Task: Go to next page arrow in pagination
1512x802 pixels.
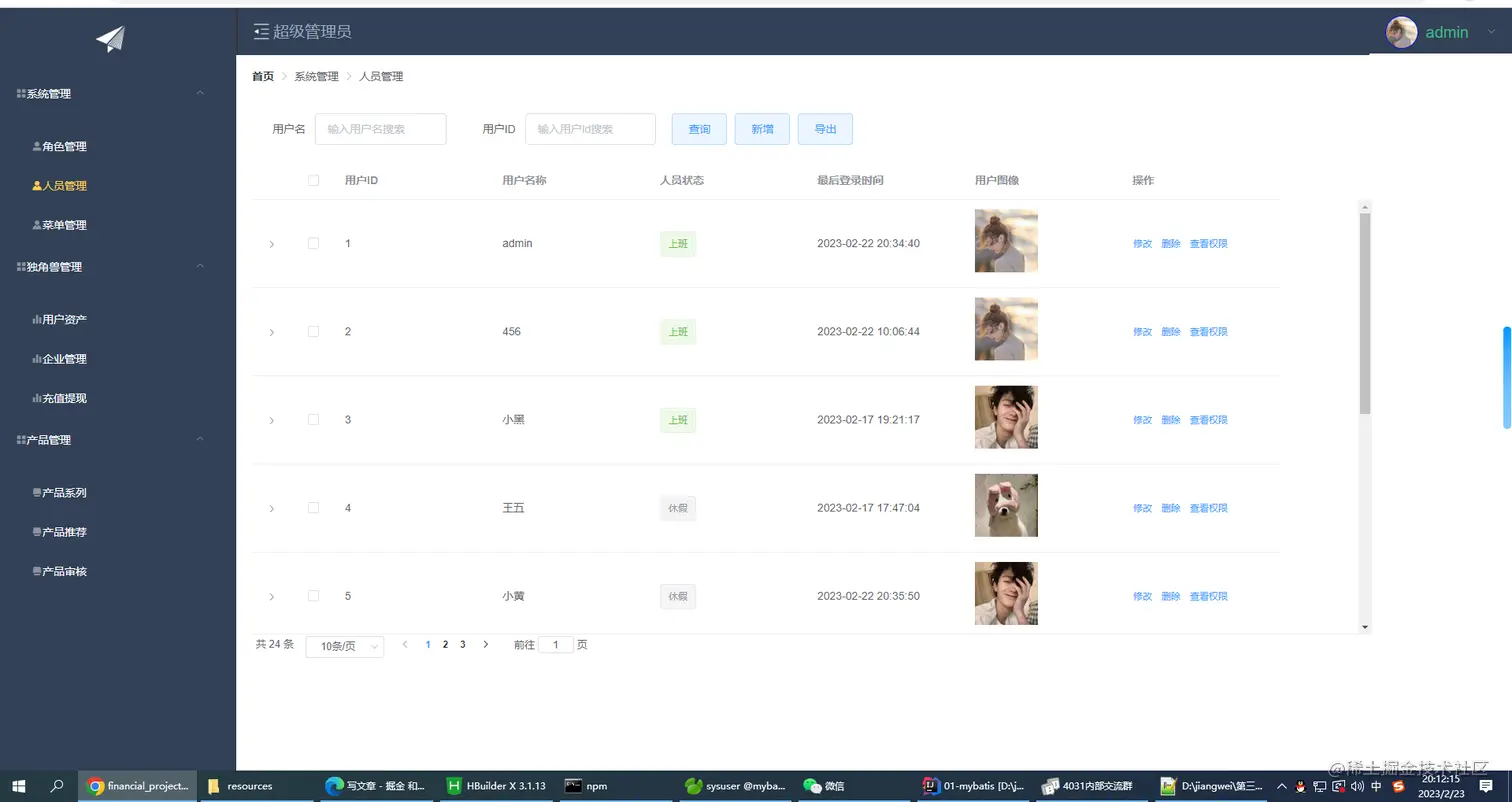Action: [486, 645]
